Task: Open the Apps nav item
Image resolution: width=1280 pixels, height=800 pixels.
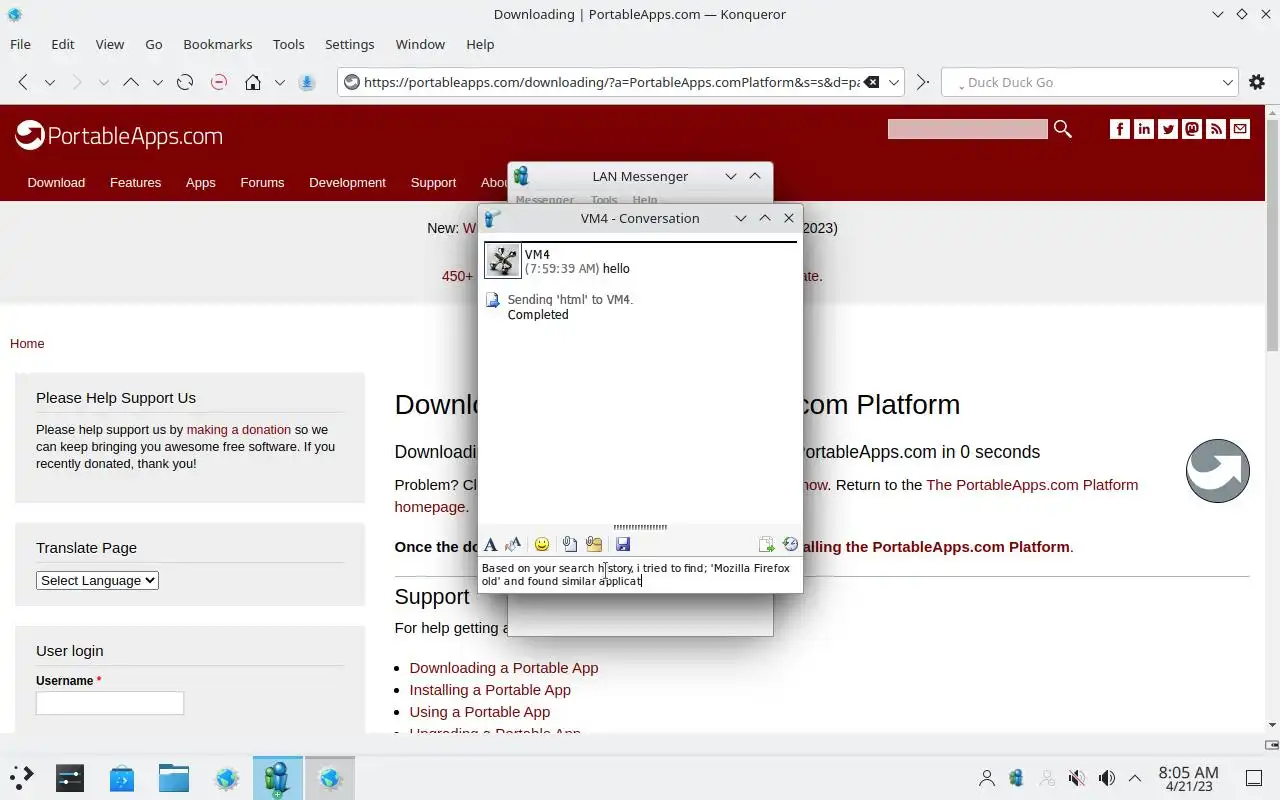Action: (200, 182)
